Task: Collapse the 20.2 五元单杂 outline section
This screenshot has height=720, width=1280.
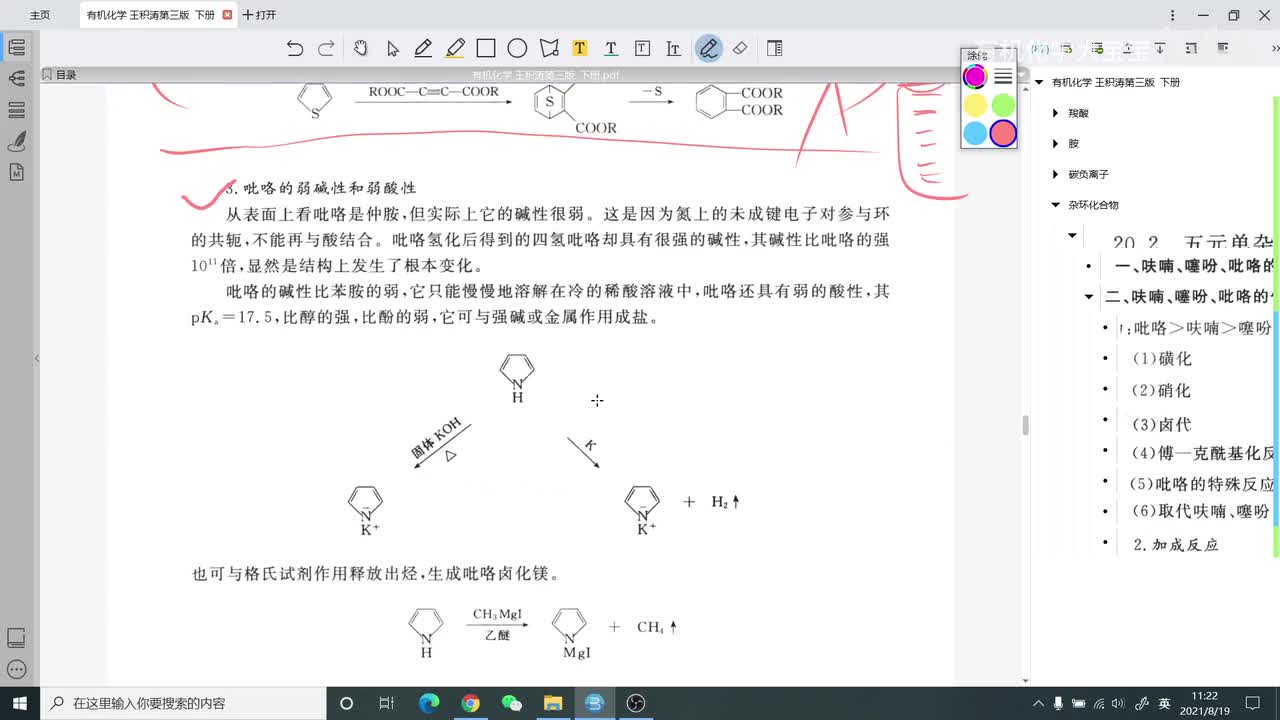Action: (x=1073, y=236)
